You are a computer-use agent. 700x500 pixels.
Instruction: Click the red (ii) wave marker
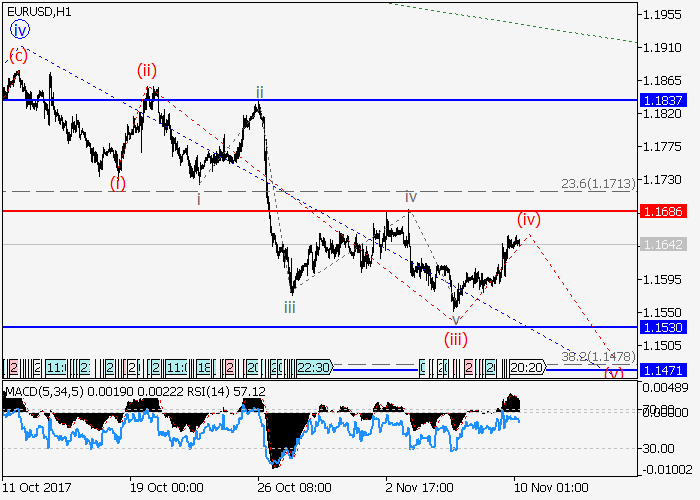click(x=147, y=70)
